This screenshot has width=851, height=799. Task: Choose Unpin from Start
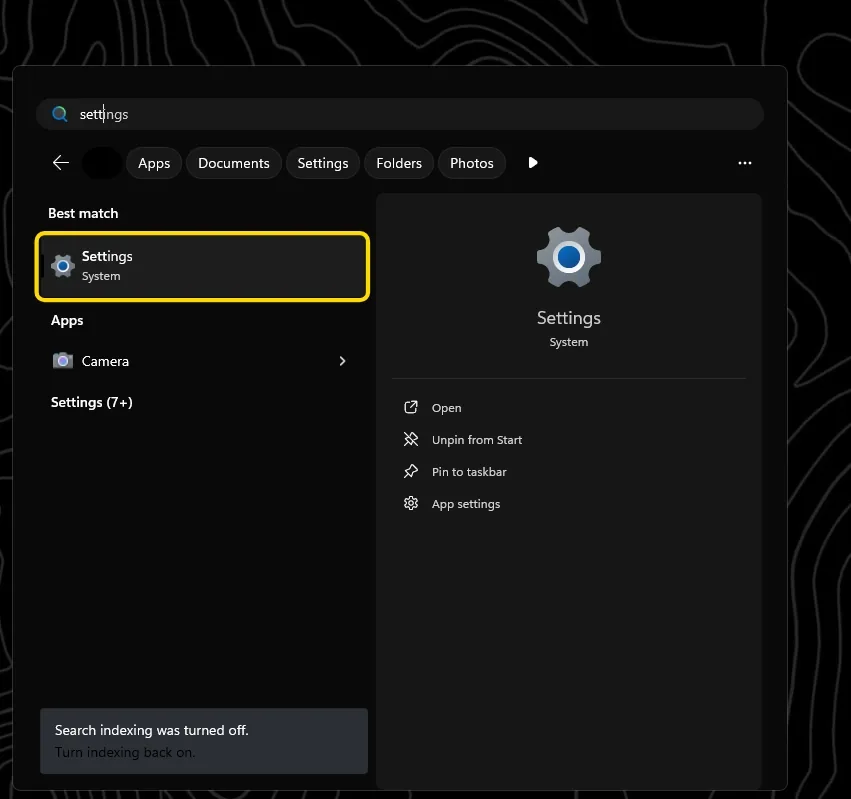[477, 440]
